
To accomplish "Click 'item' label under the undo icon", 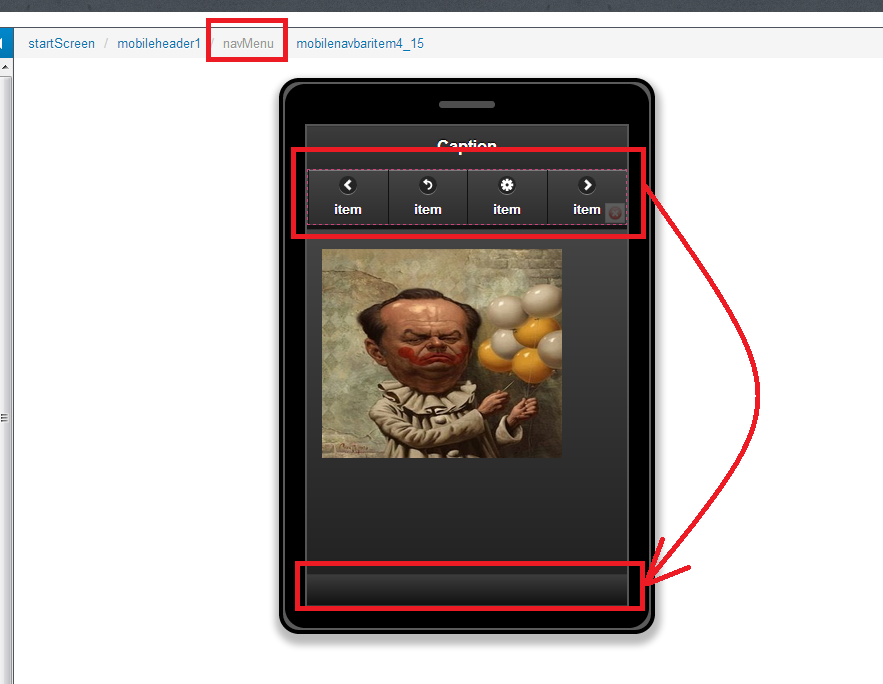I will click(x=428, y=209).
